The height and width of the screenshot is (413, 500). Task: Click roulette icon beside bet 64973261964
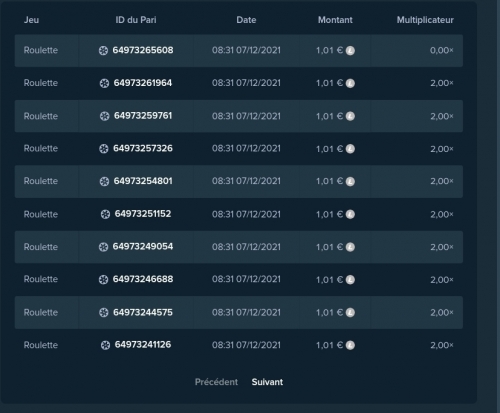pyautogui.click(x=104, y=83)
